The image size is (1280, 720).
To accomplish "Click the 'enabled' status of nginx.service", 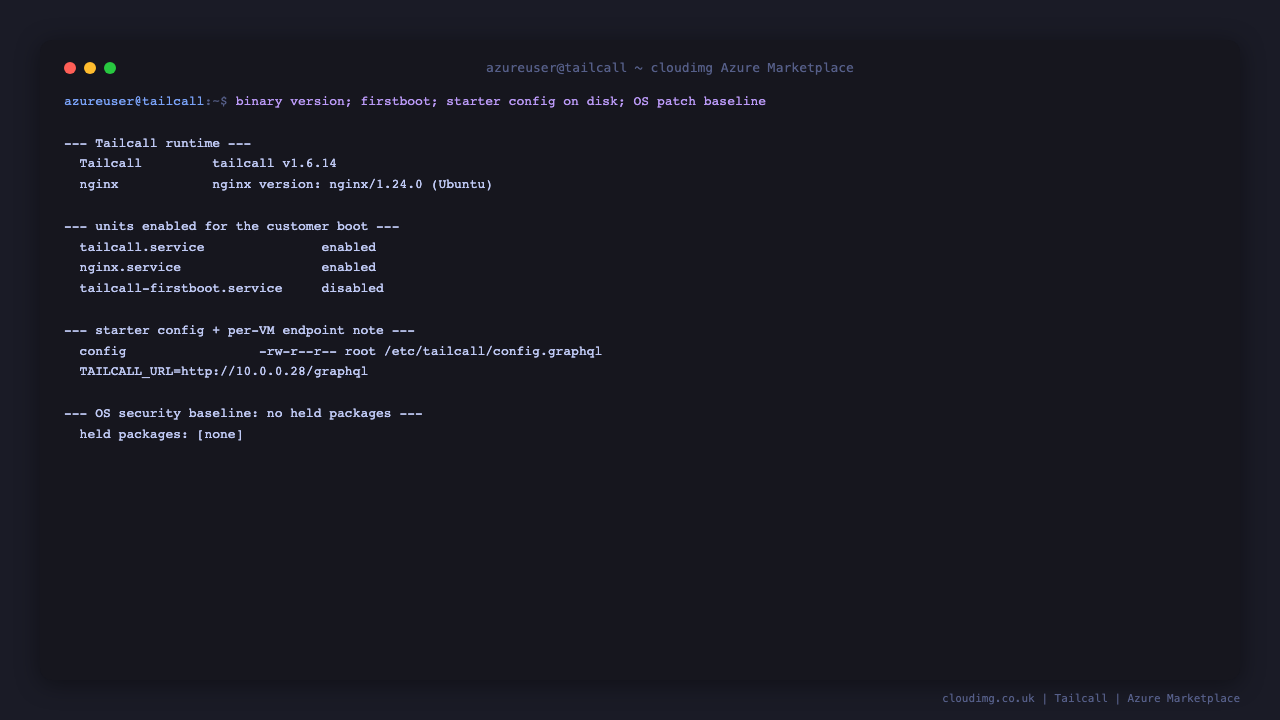I will (348, 268).
